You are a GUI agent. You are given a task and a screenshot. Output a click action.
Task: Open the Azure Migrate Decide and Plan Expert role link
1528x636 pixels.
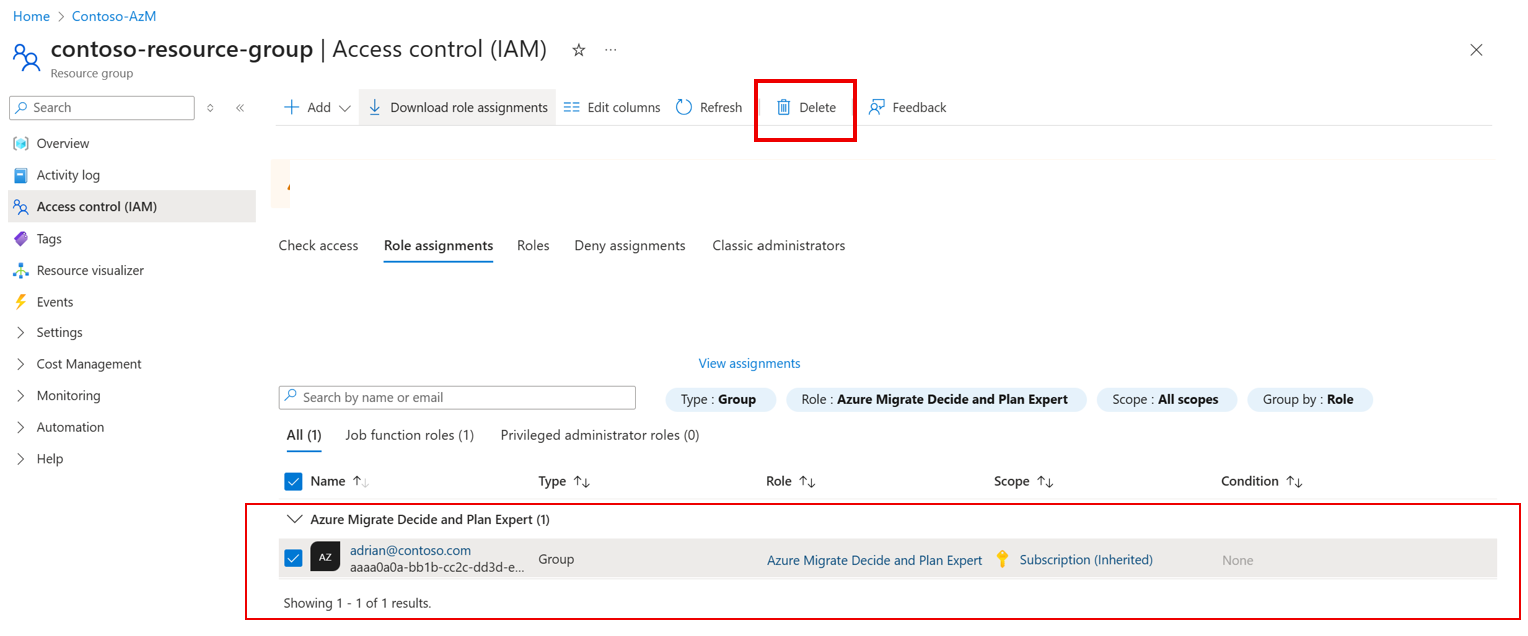point(875,561)
